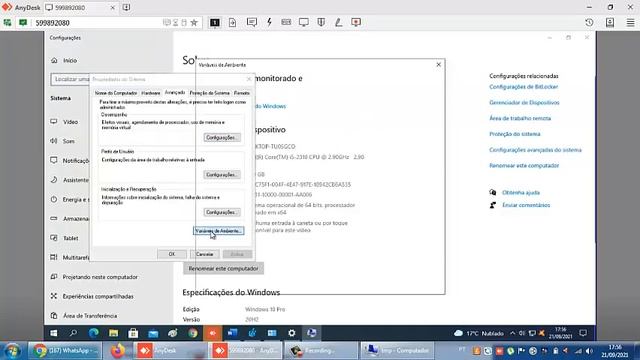Go to Início in settings sidebar
Screen dimensions: 640x360
pyautogui.click(x=70, y=60)
